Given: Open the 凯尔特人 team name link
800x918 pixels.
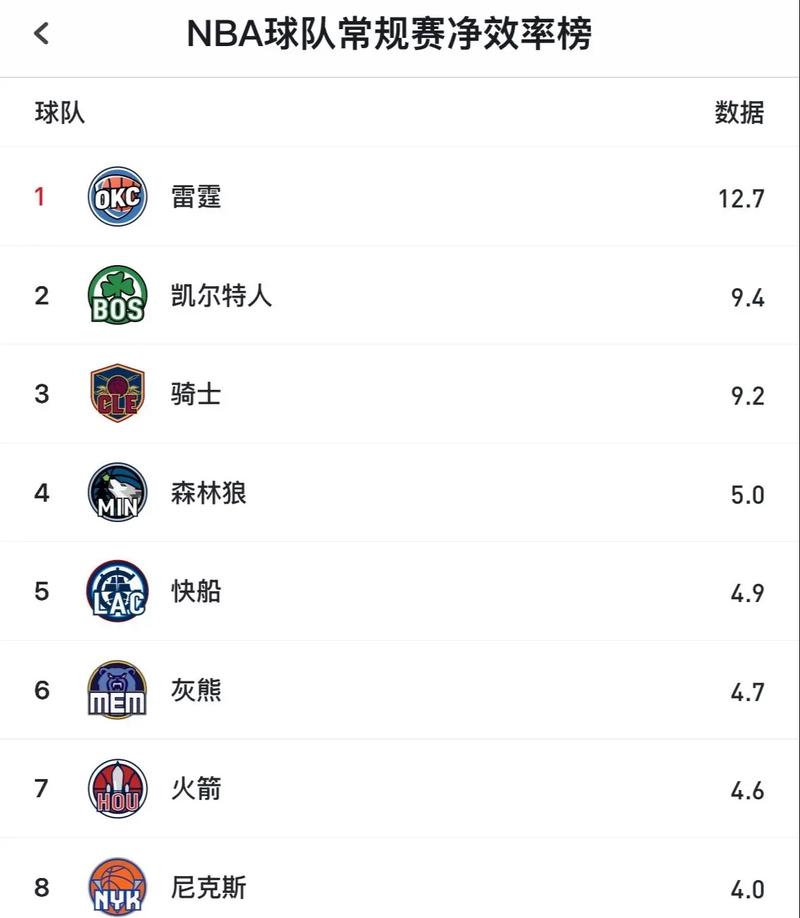Looking at the screenshot, I should (221, 296).
